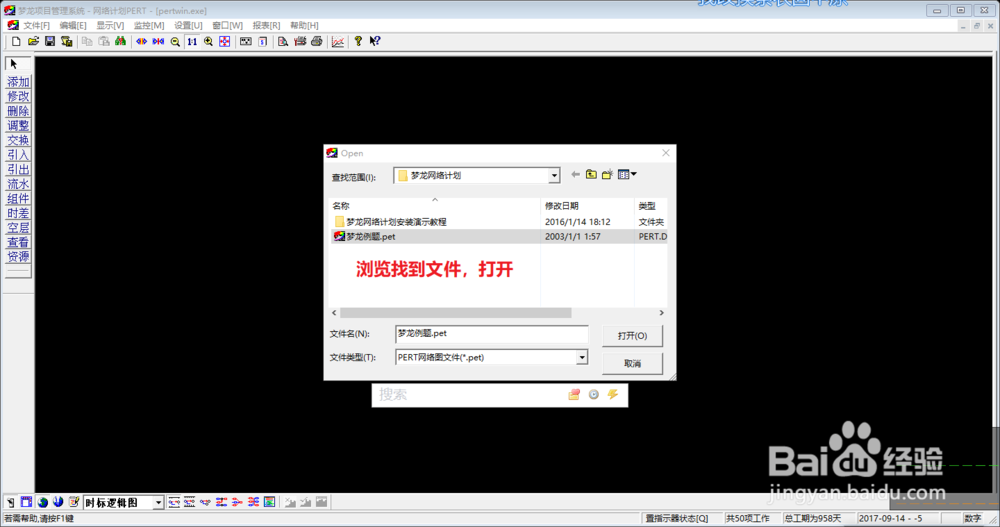
Task: Click the fit-to-window arrows icon
Action: [x=225, y=41]
